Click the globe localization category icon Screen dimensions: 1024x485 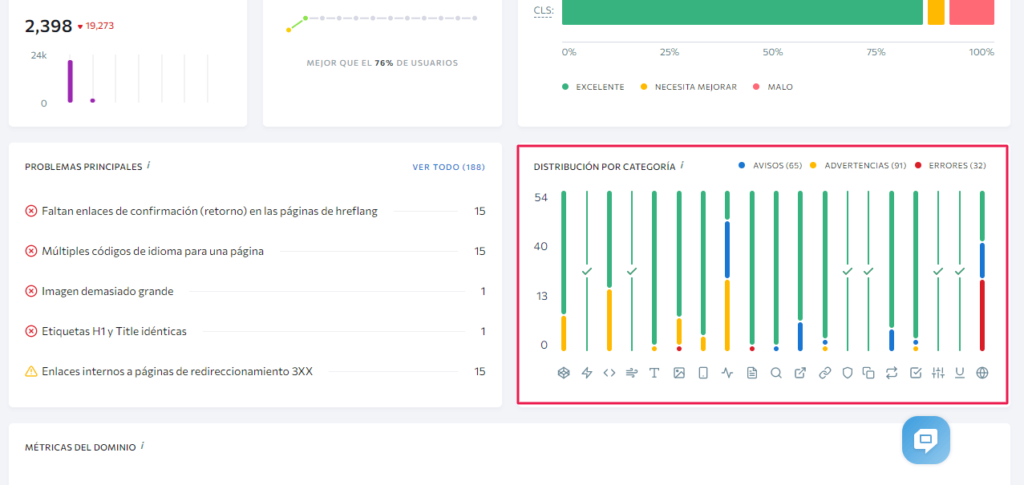coord(982,373)
